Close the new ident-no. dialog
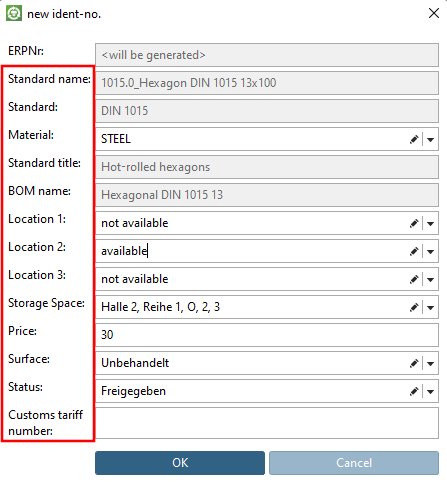 click(434, 13)
